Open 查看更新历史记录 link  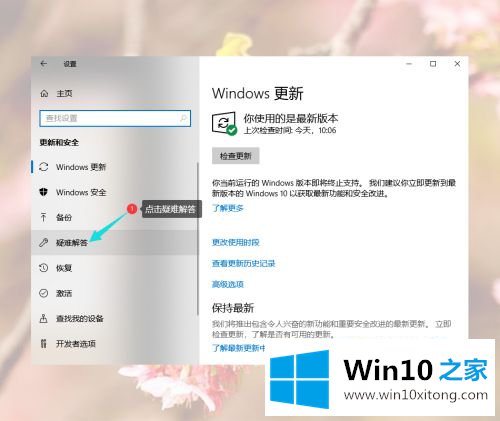(244, 263)
